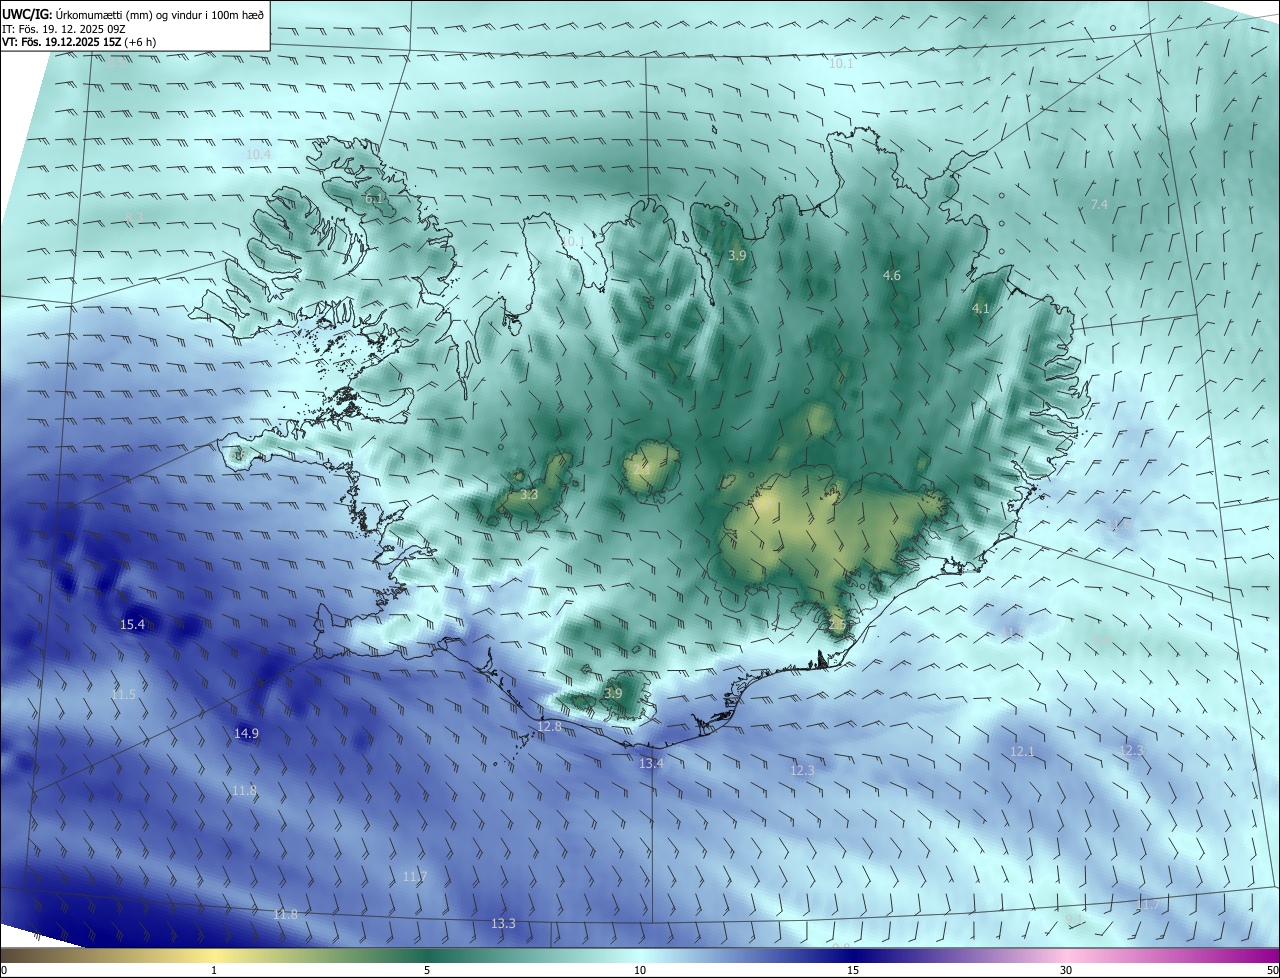
Task: Click the 4.6 value label on the map
Action: click(892, 275)
